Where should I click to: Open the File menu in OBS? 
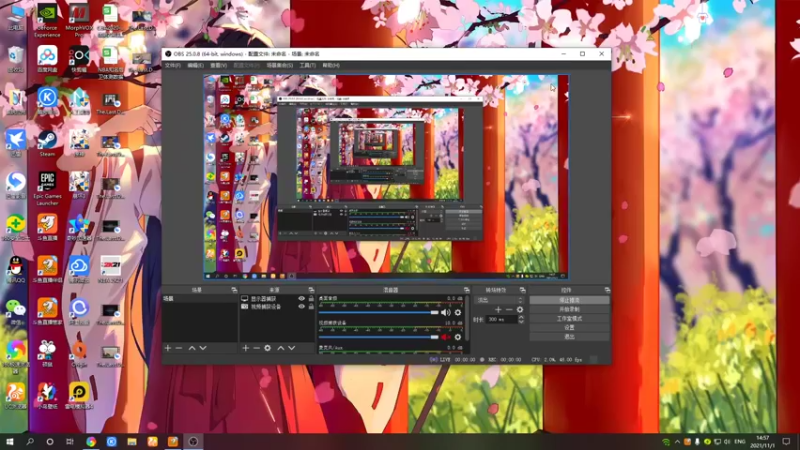[172, 65]
